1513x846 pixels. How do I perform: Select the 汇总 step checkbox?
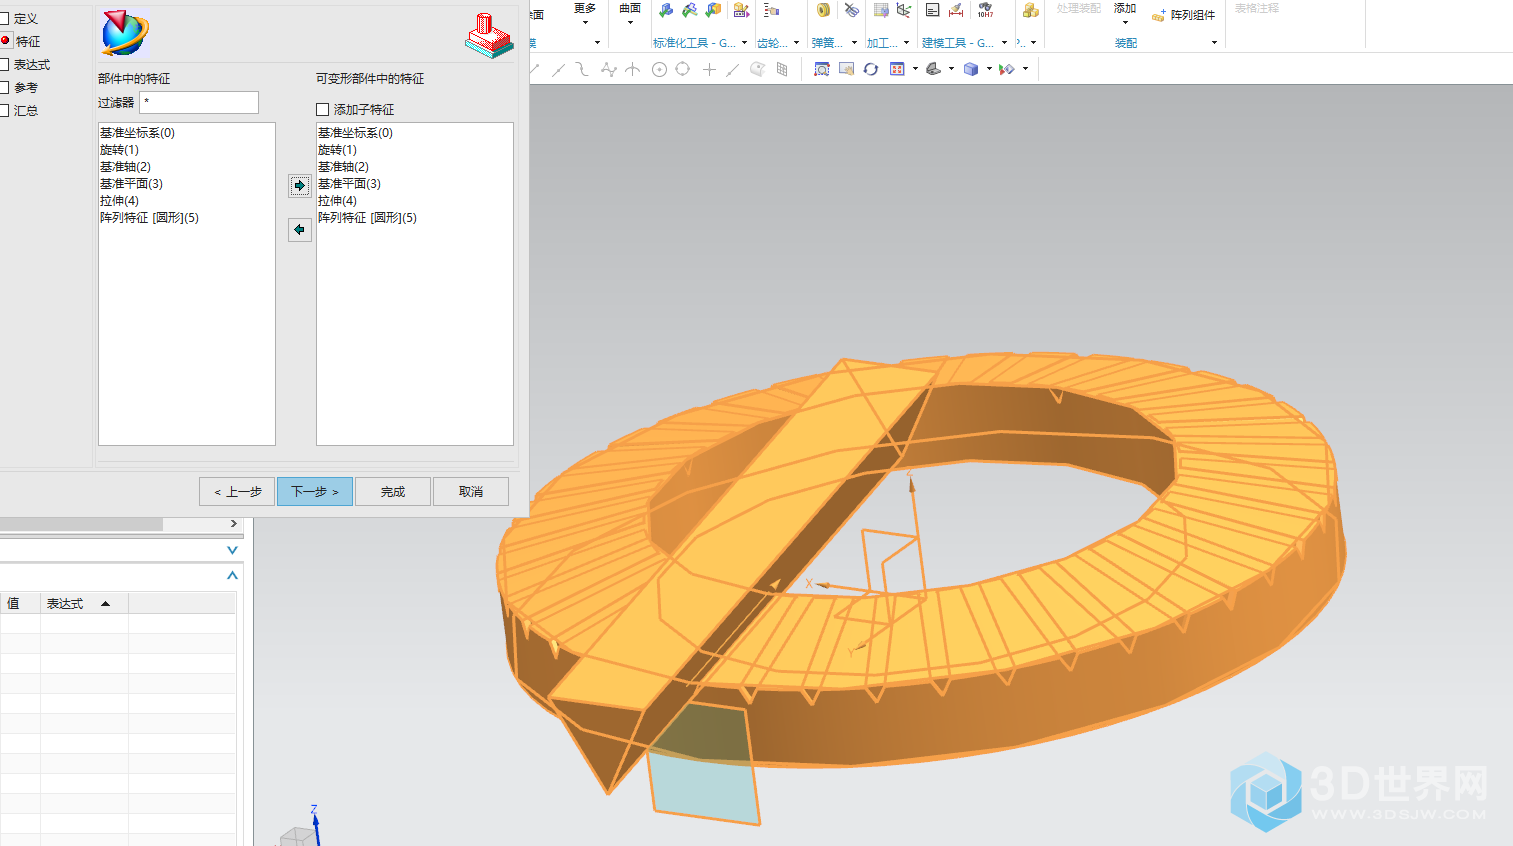[x=4, y=110]
